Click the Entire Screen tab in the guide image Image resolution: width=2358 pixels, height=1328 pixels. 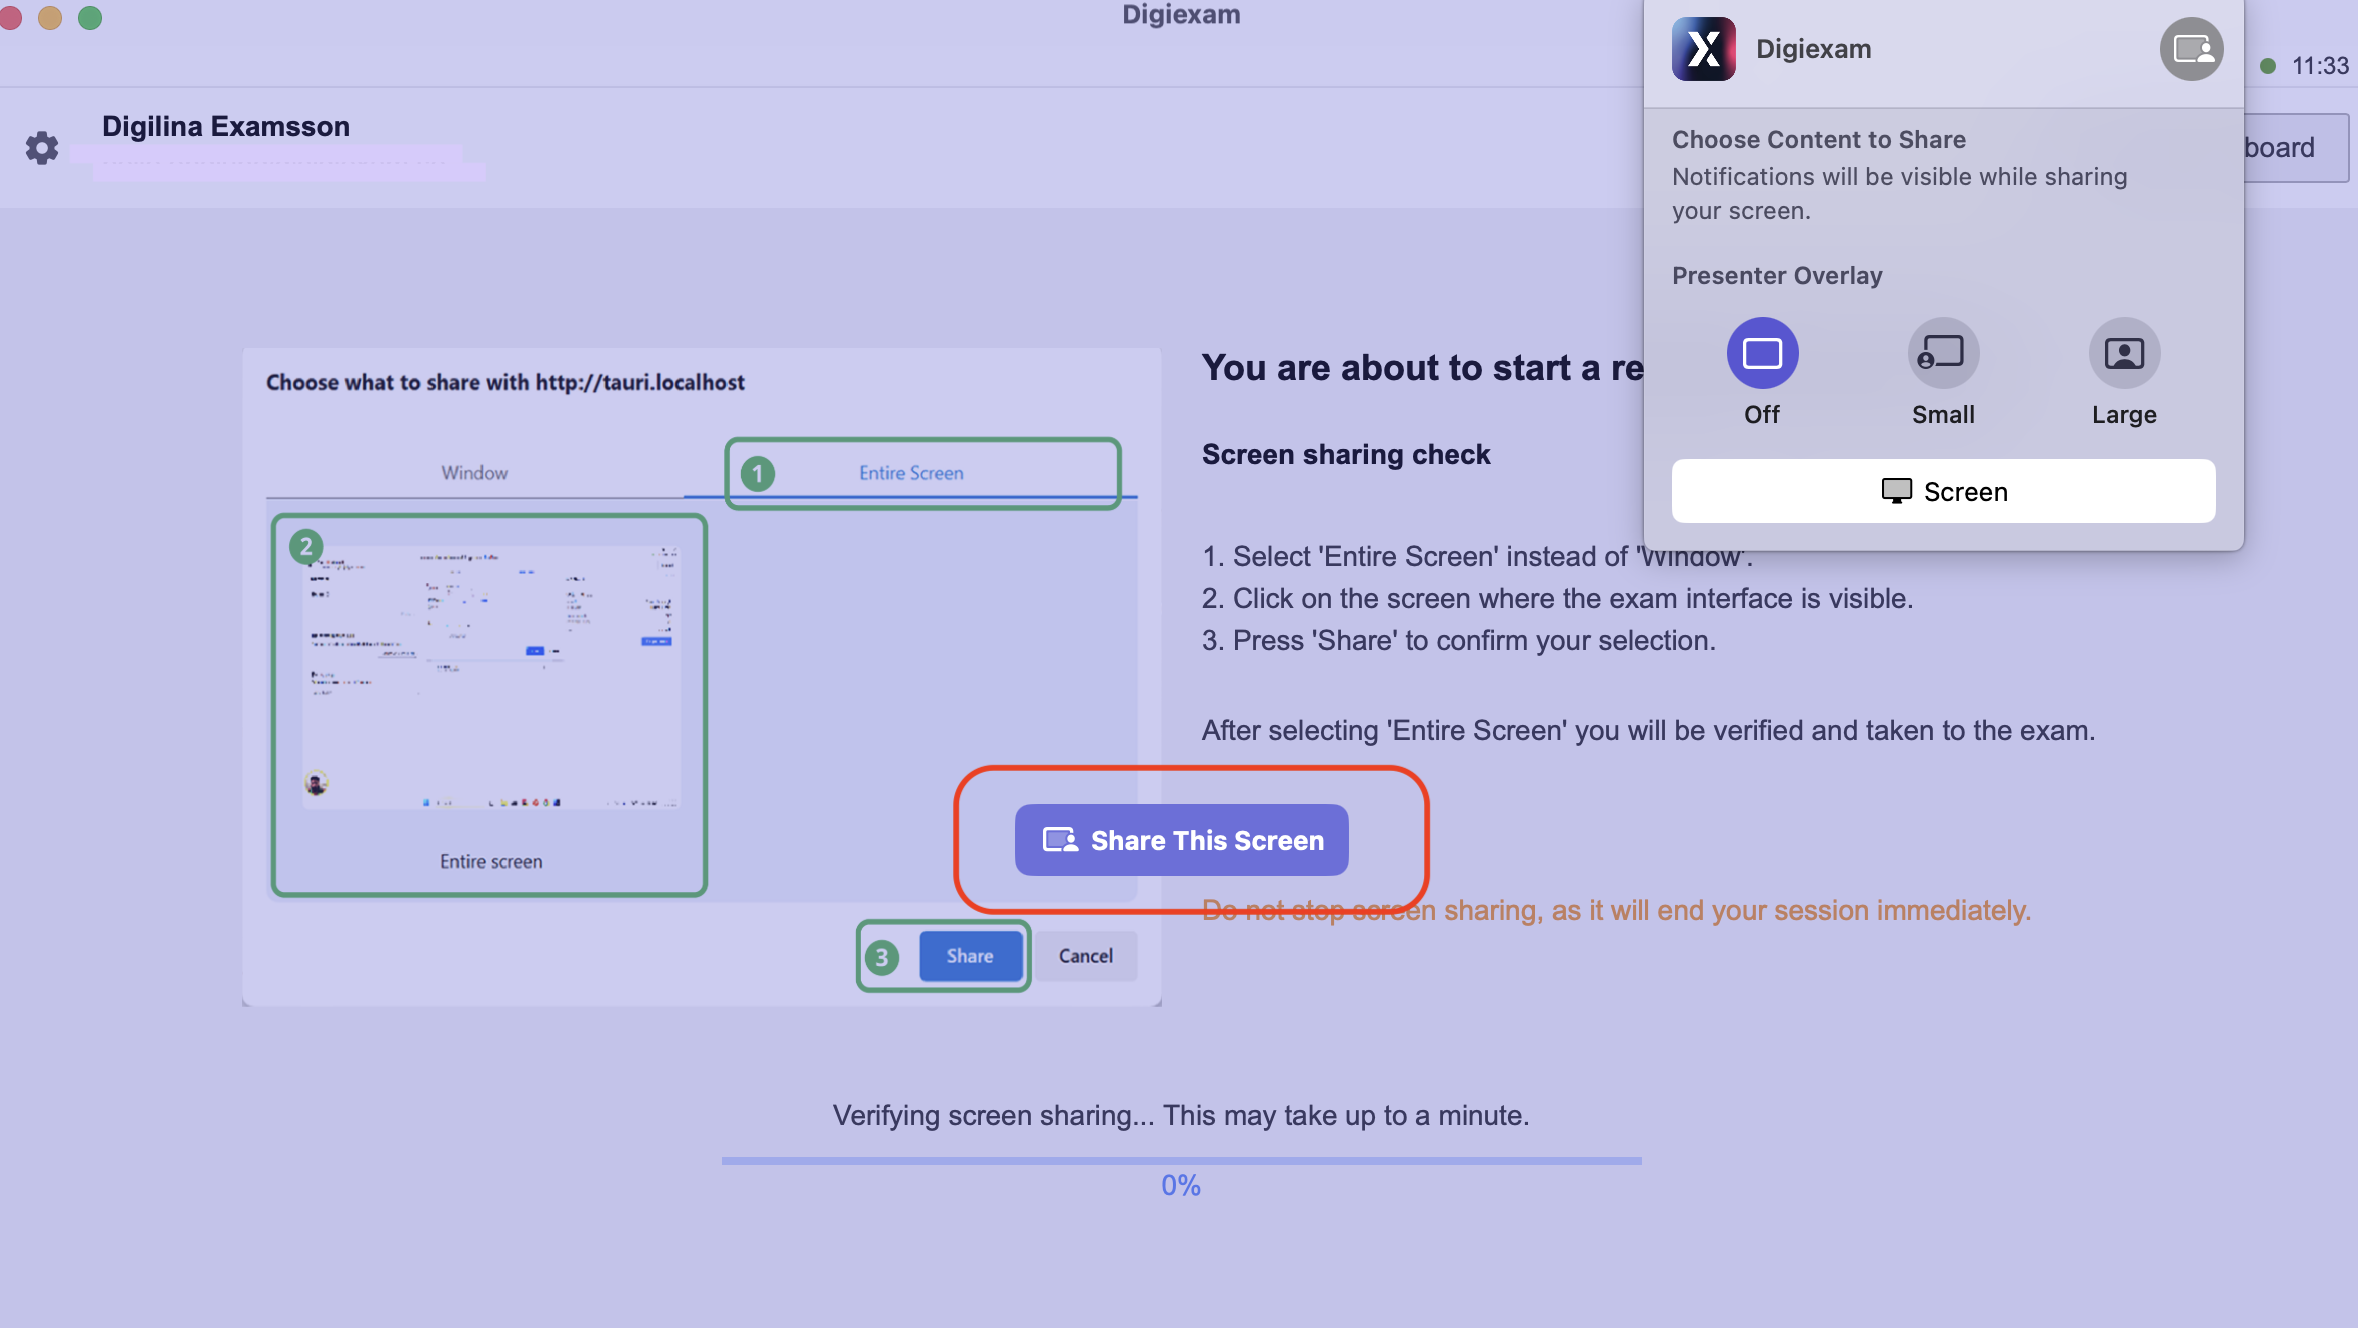[x=911, y=473]
